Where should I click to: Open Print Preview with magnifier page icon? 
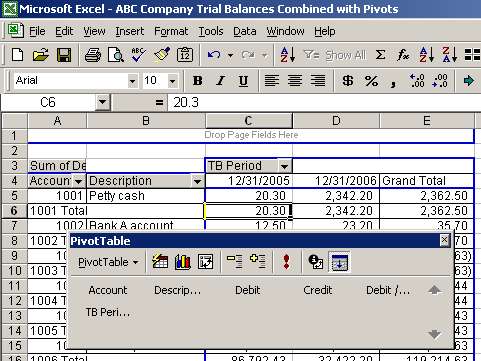coord(115,55)
